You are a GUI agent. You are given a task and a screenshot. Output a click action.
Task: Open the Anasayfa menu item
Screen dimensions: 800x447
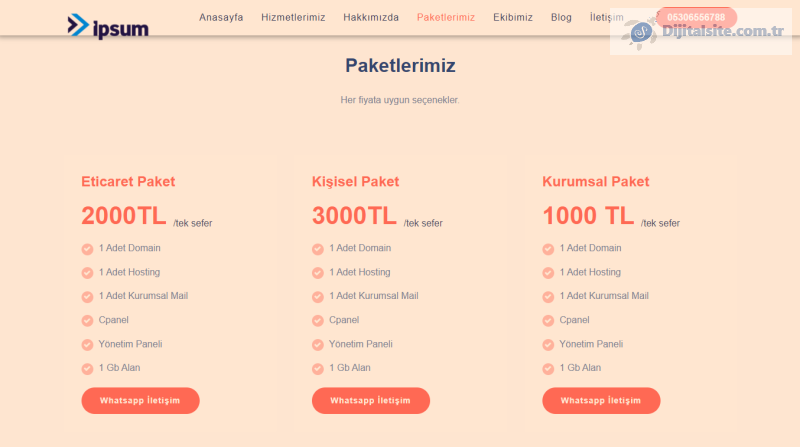click(x=221, y=18)
